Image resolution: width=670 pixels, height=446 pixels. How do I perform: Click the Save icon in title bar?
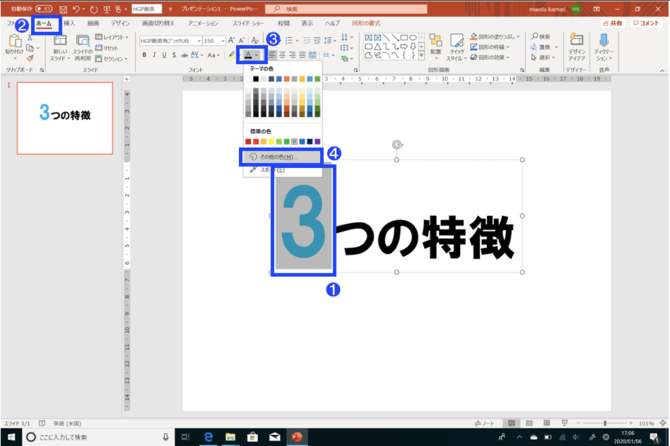coord(63,9)
